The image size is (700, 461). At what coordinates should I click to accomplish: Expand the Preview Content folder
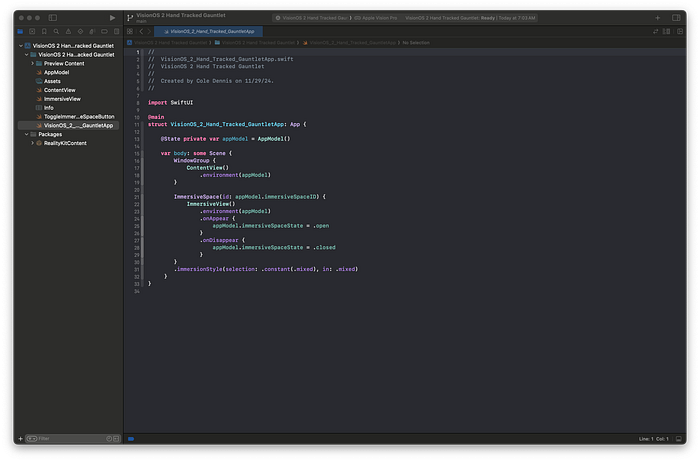click(x=32, y=64)
